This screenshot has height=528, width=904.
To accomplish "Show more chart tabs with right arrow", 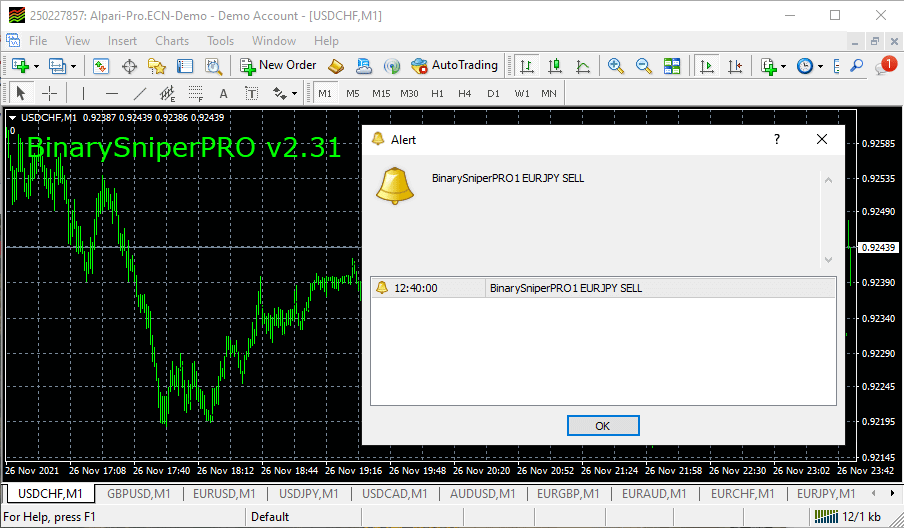I will click(892, 493).
